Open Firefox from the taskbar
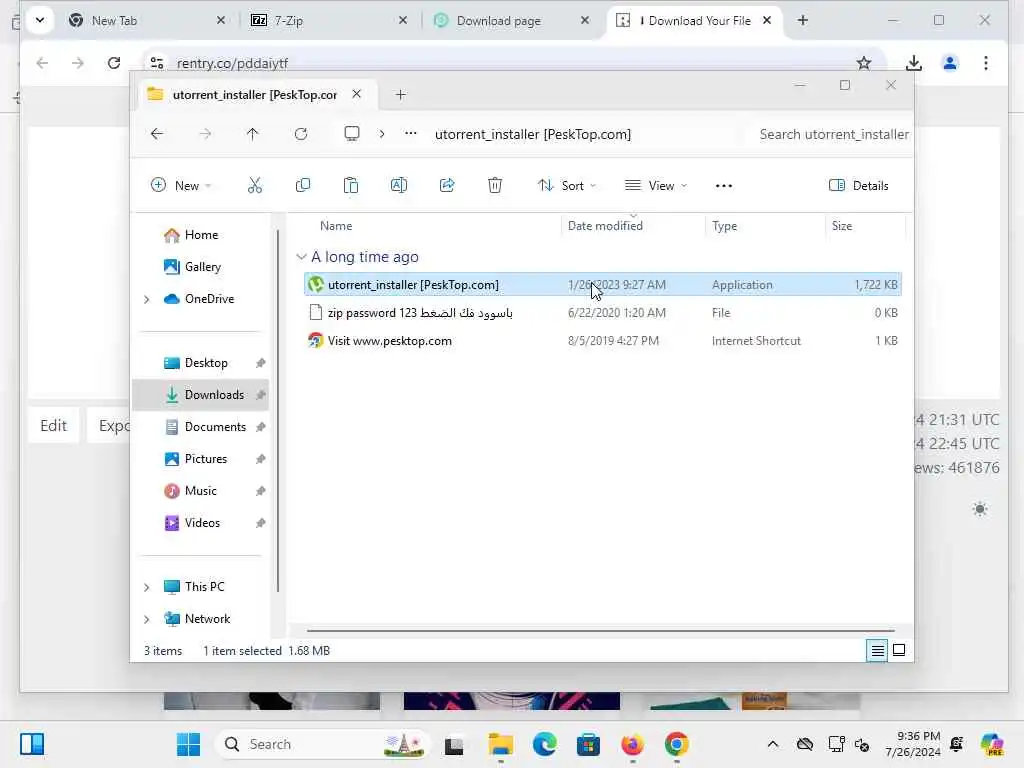Viewport: 1024px width, 768px height. [632, 744]
